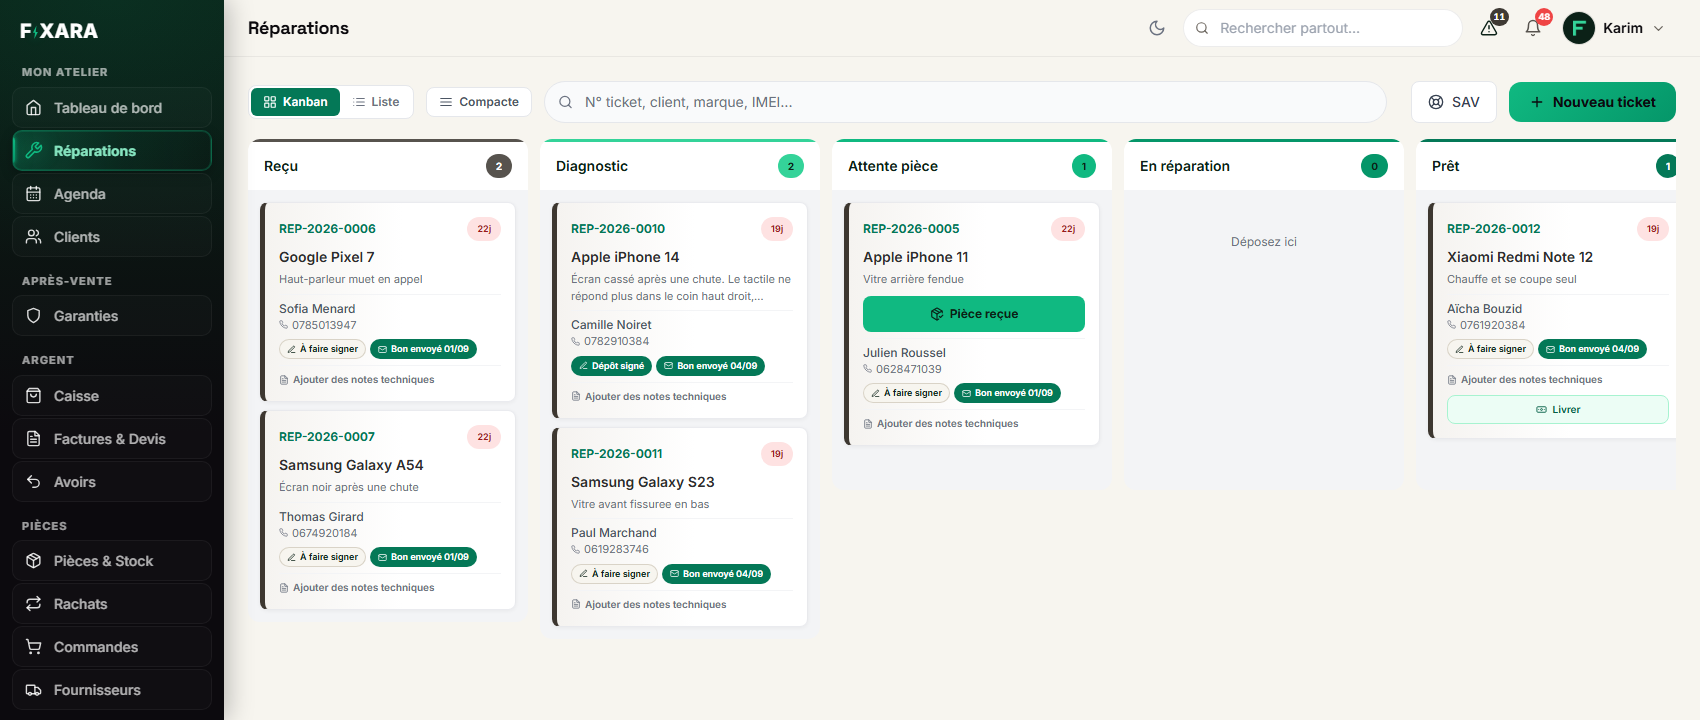Switch to Liste view
The height and width of the screenshot is (720, 1700).
click(376, 102)
